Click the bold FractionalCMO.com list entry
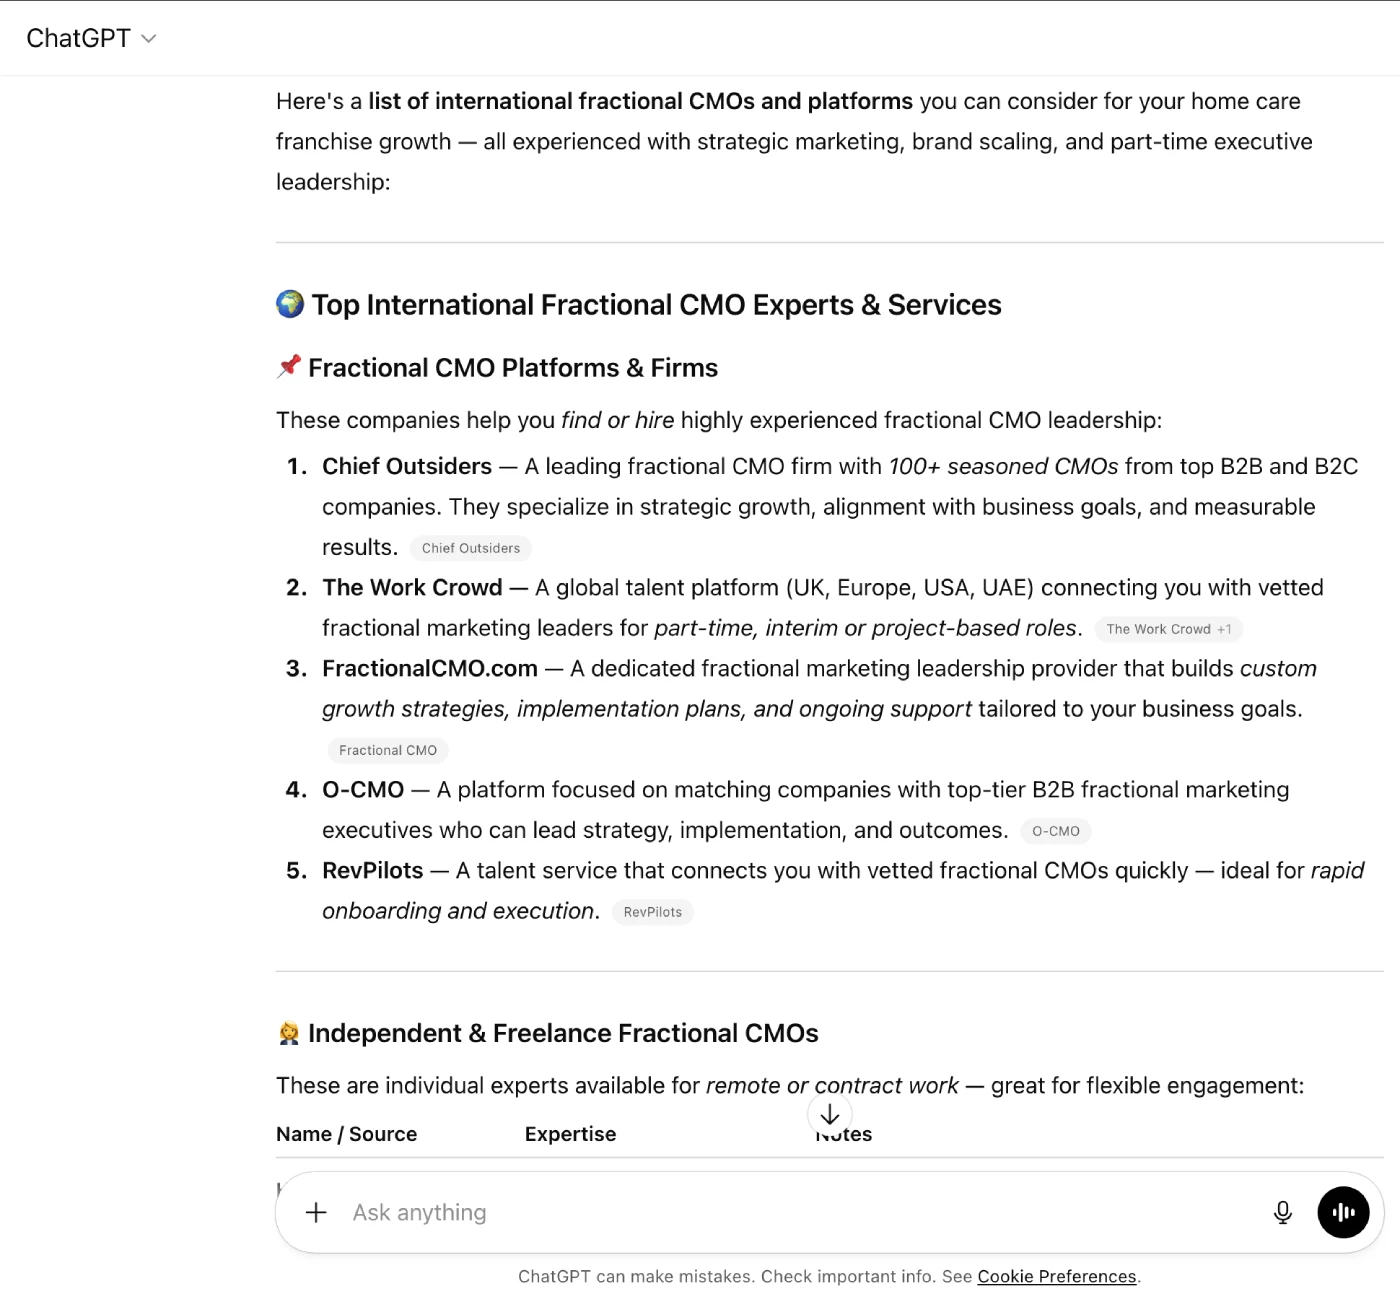The width and height of the screenshot is (1400, 1299). [x=429, y=668]
